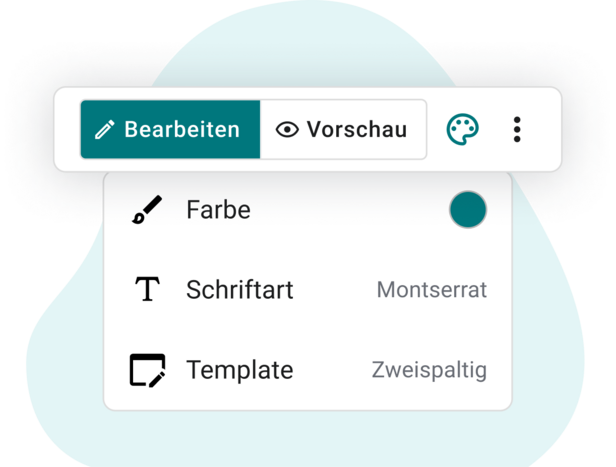Click the template edit icon

pyautogui.click(x=148, y=370)
